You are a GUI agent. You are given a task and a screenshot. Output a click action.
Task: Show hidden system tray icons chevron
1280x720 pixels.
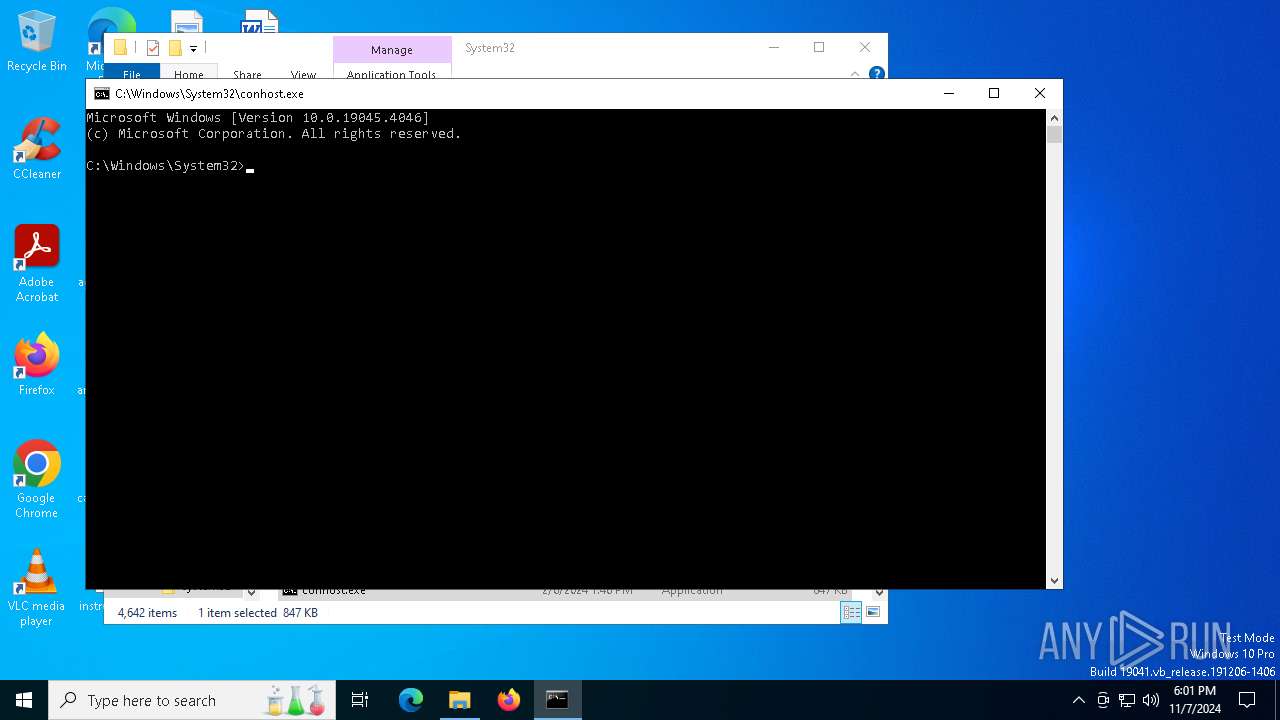tap(1078, 700)
